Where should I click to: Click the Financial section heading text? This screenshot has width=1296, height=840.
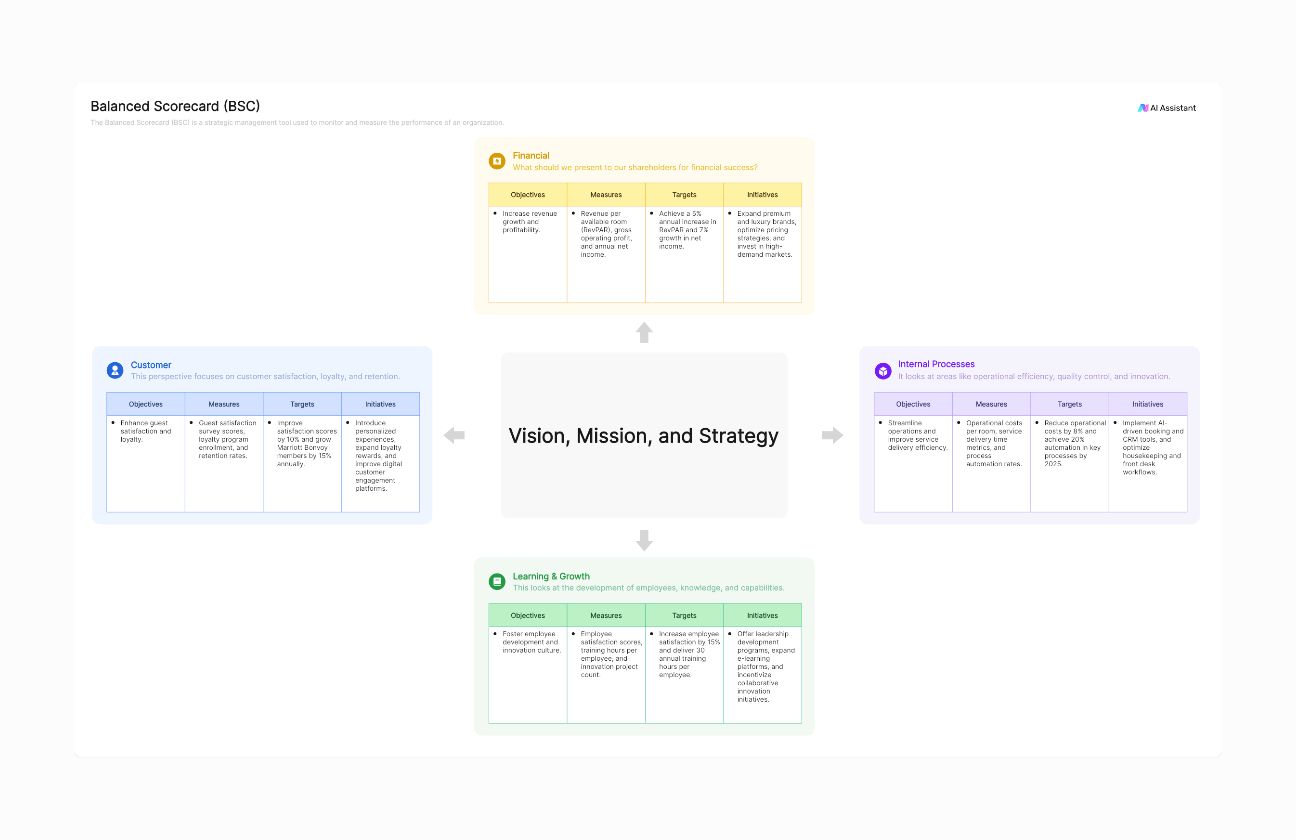531,156
